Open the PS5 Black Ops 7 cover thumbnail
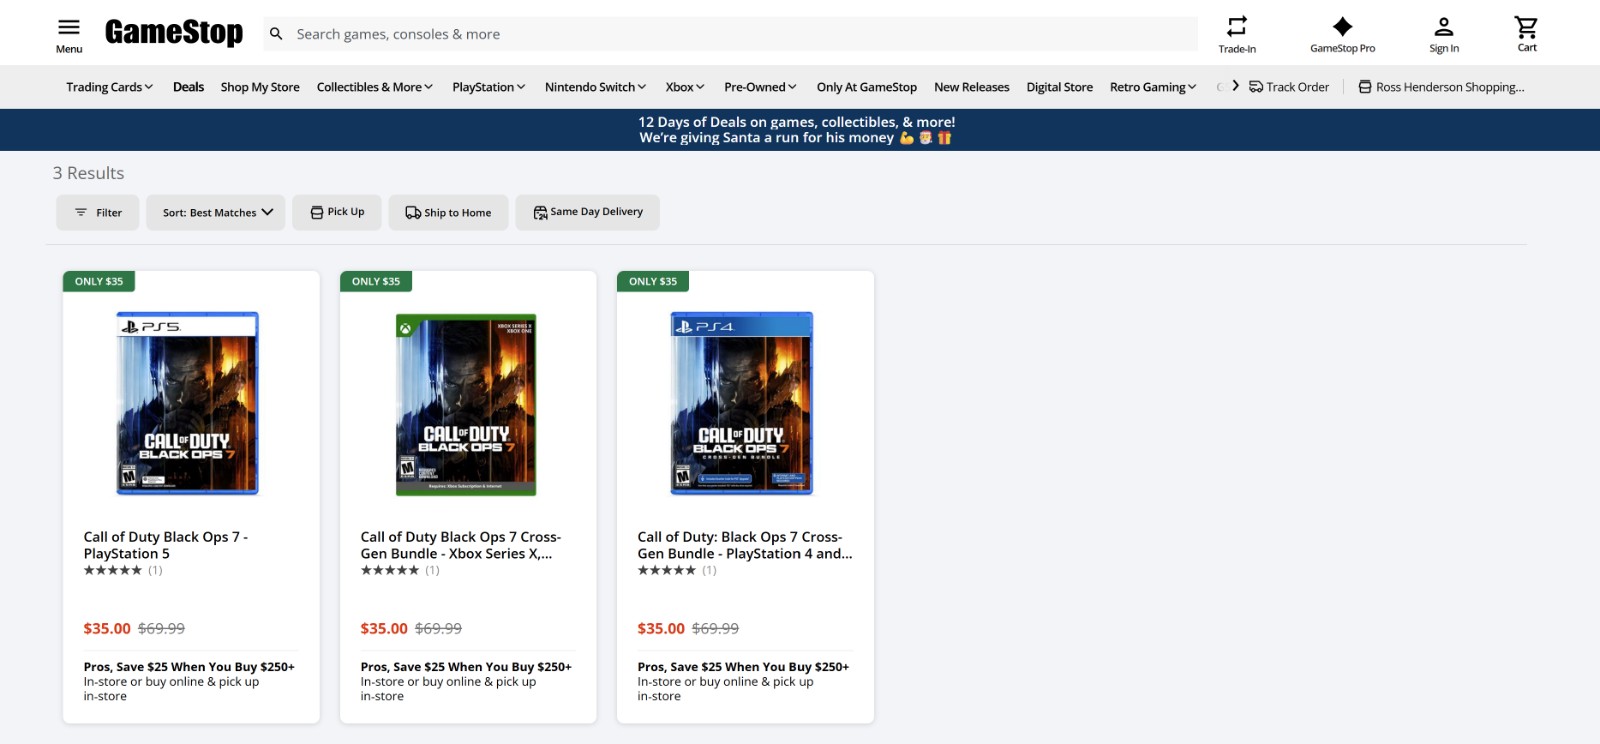The height and width of the screenshot is (744, 1600). pyautogui.click(x=188, y=403)
